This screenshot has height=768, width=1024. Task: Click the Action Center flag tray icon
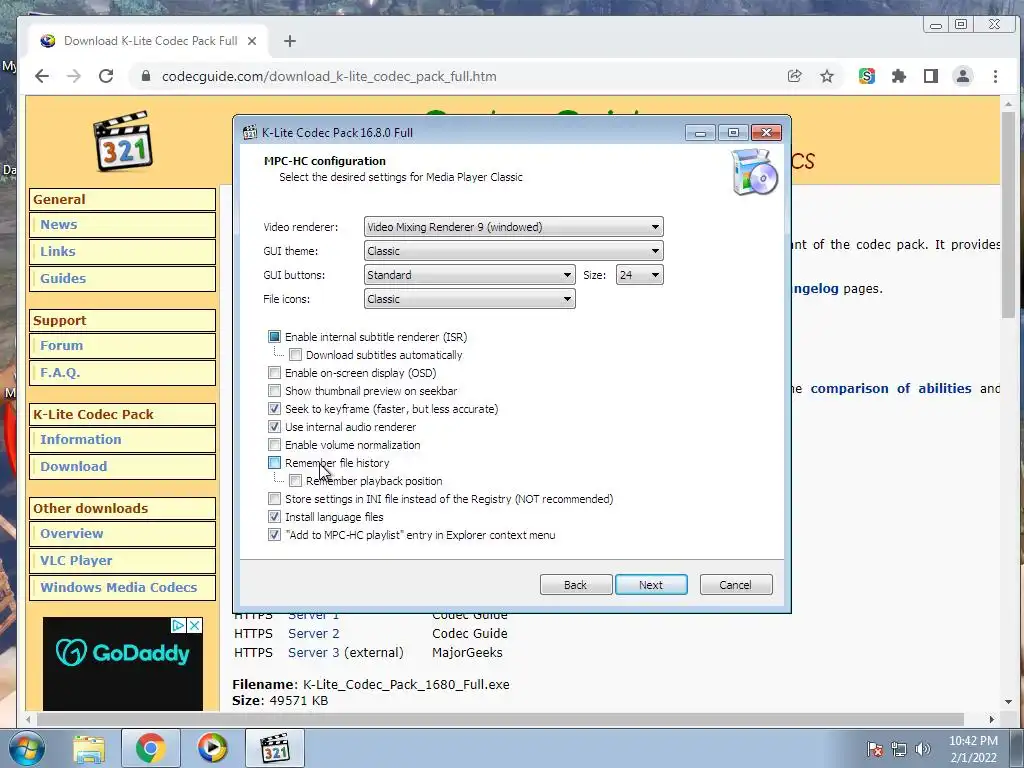point(875,749)
